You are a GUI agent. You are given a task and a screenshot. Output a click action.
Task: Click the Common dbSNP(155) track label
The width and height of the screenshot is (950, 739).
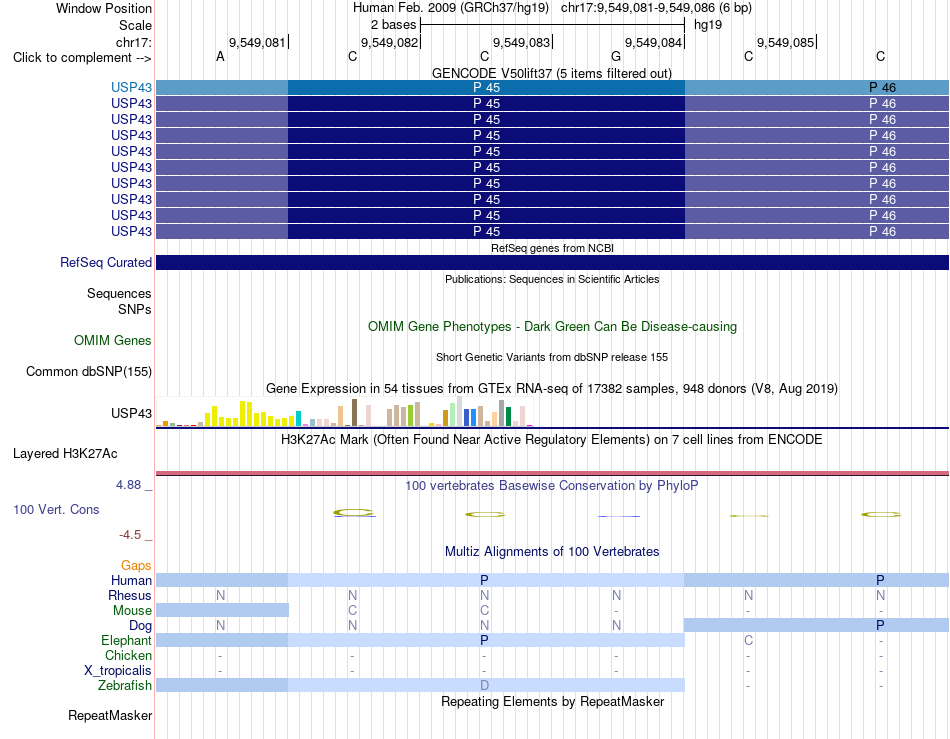(x=88, y=371)
